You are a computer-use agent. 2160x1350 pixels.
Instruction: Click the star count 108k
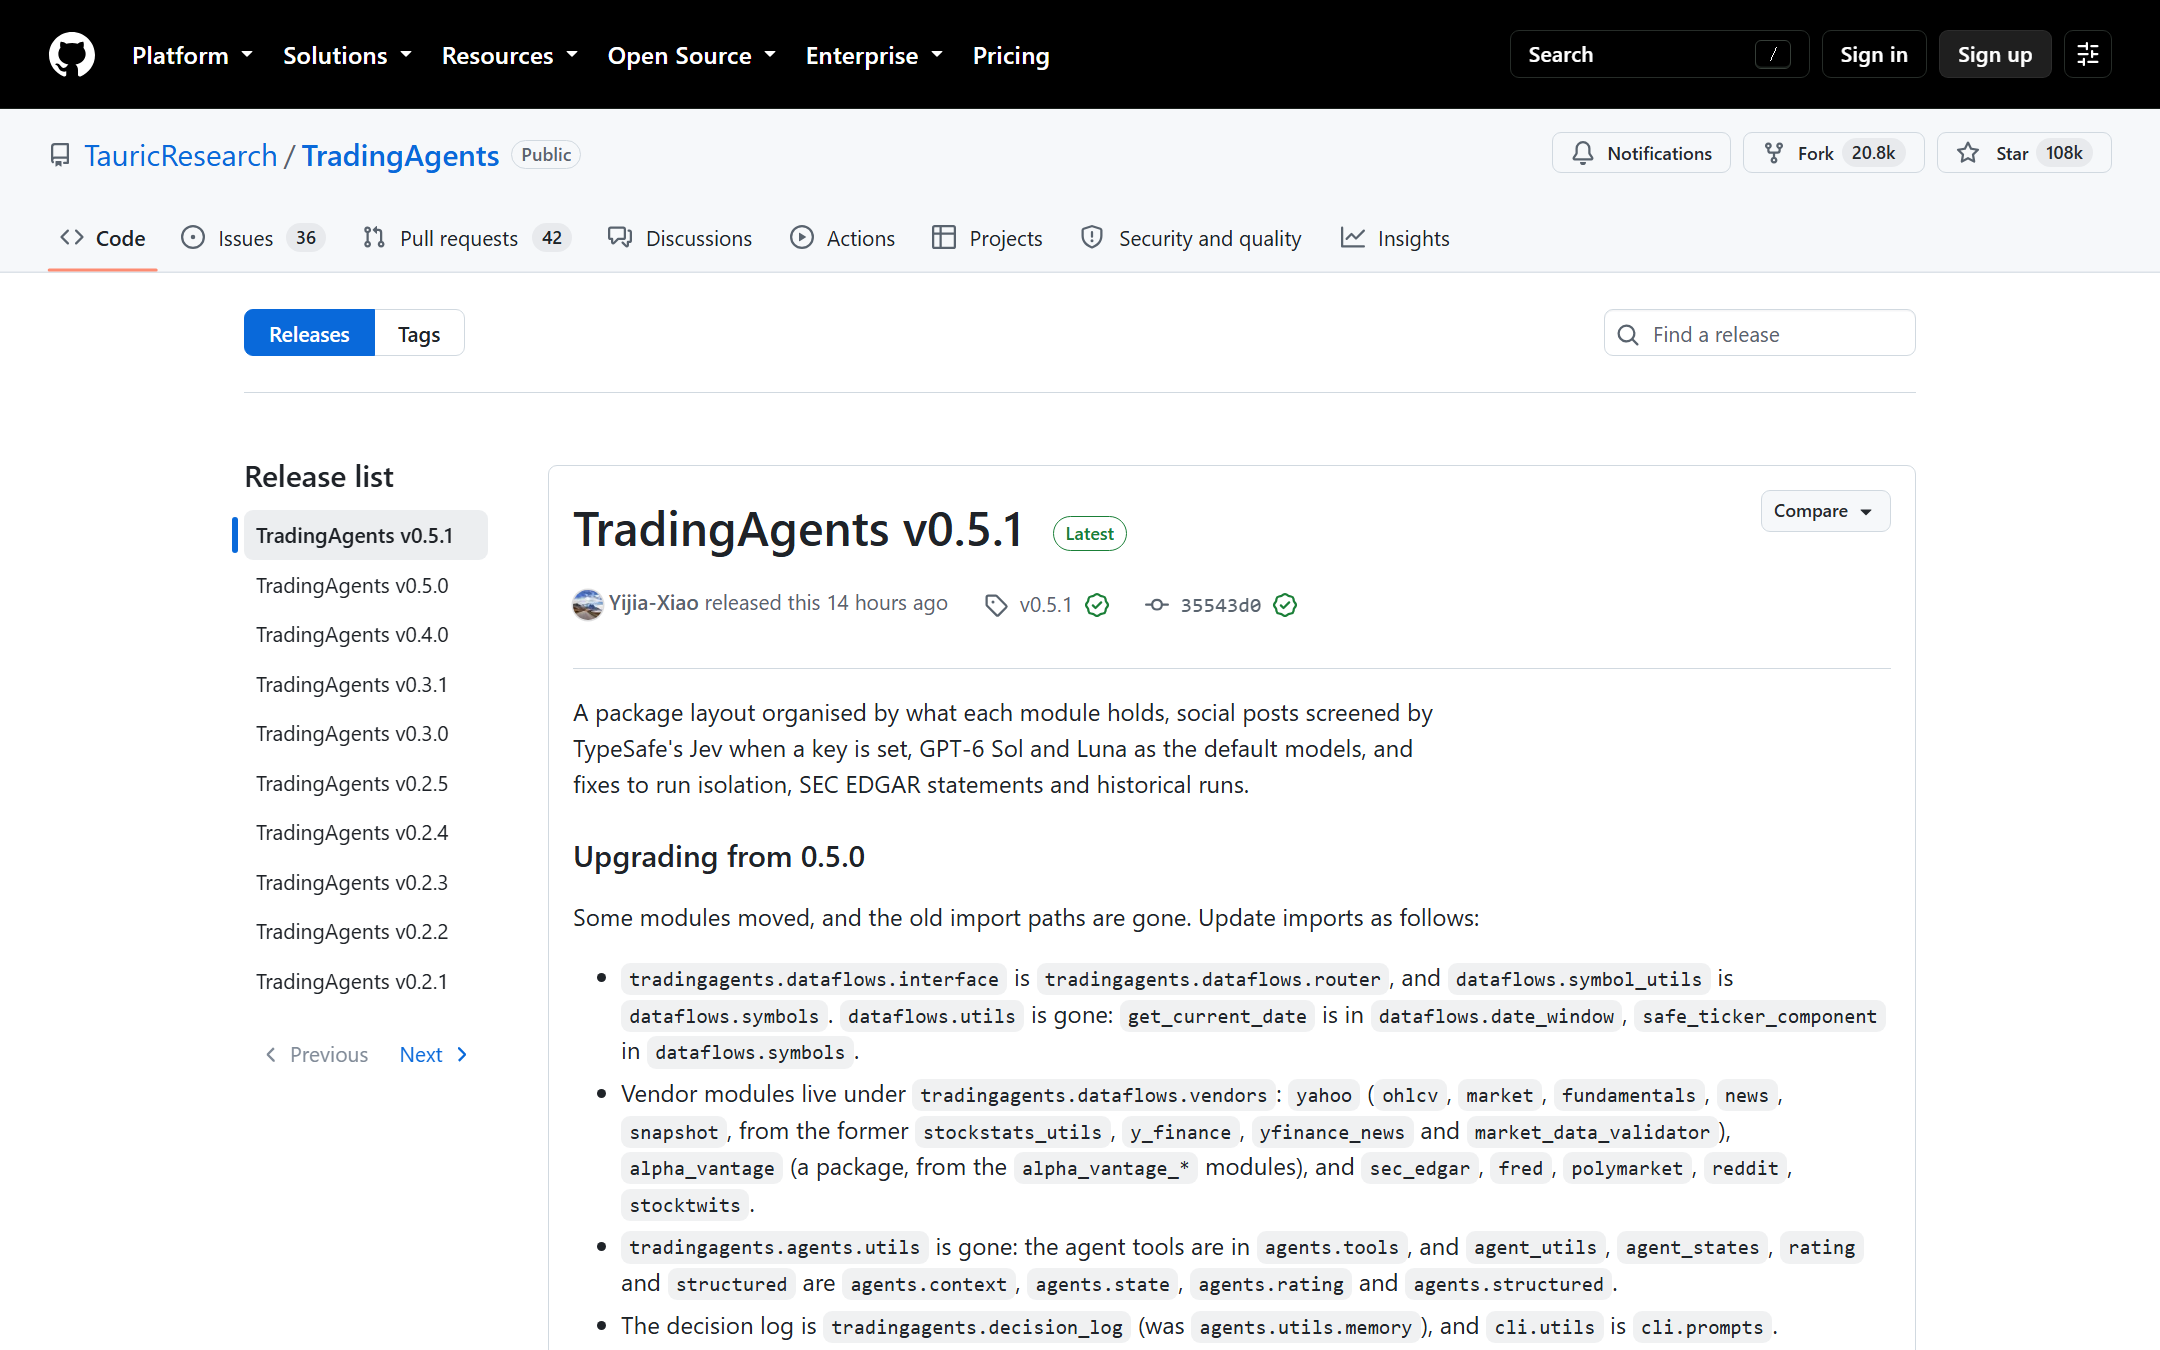pos(2064,153)
